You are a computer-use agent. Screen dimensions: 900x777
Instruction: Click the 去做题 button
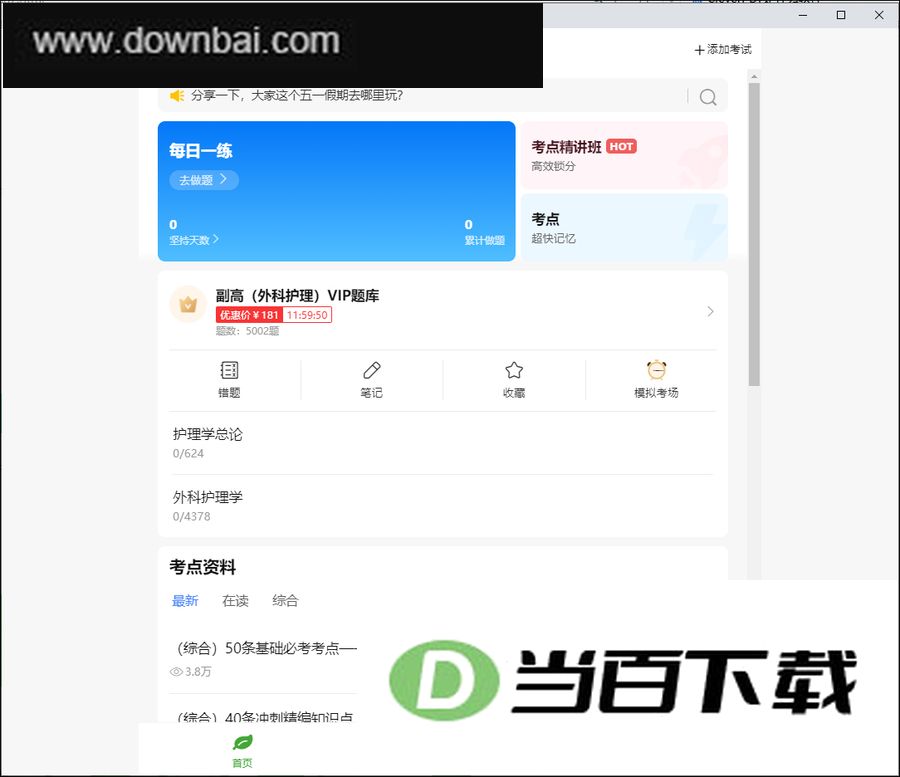(204, 180)
